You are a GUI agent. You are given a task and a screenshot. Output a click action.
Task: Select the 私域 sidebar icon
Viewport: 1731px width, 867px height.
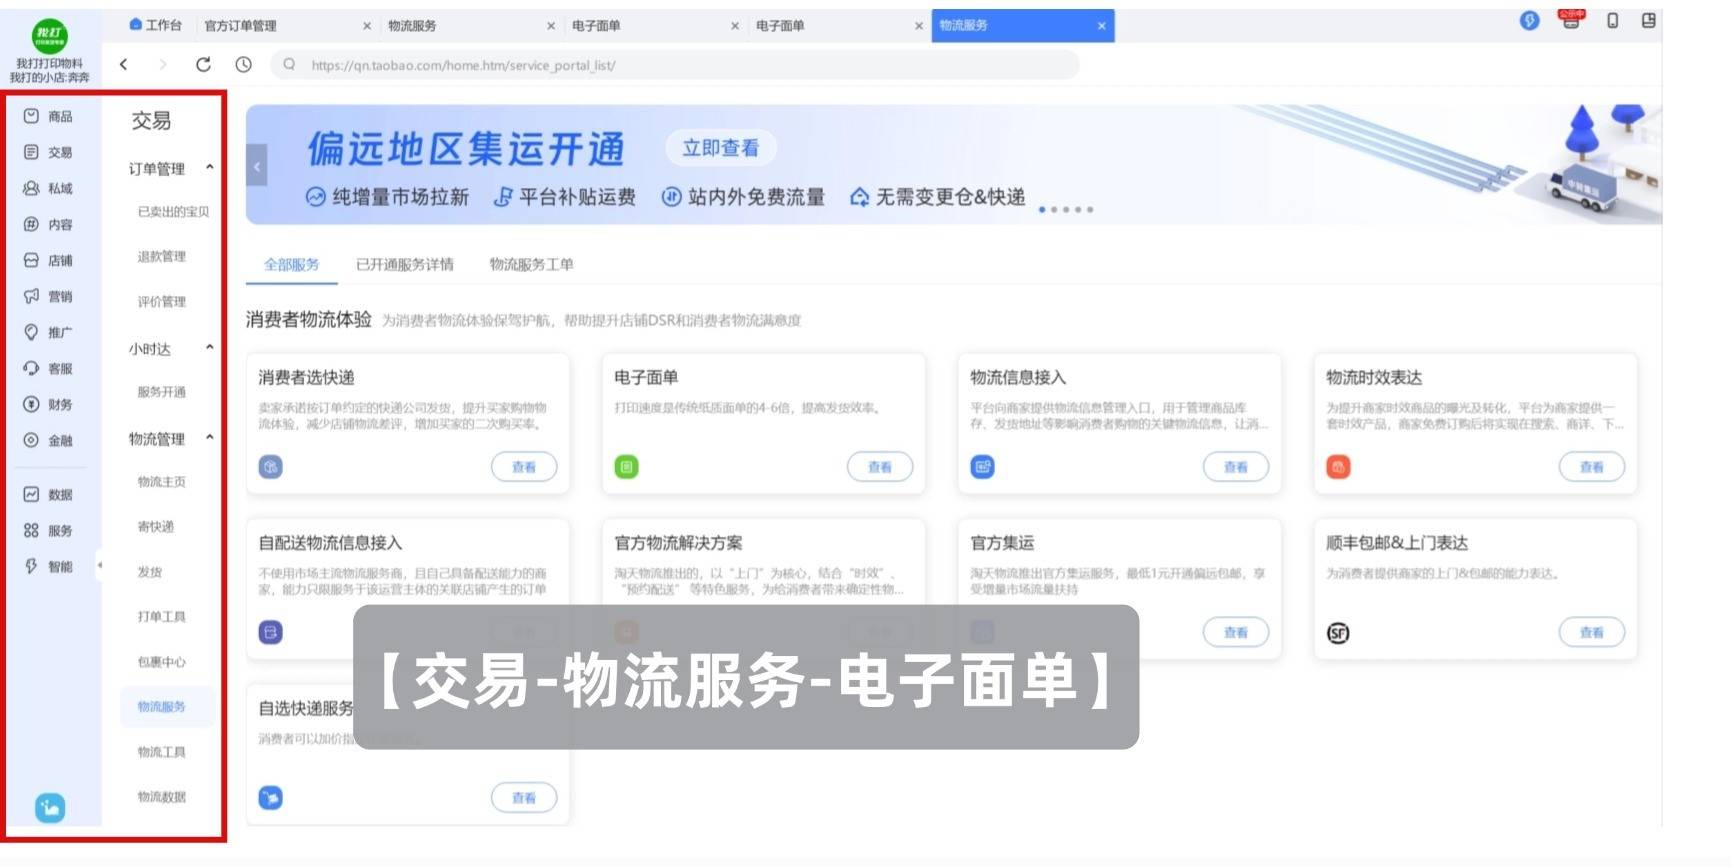(31, 188)
